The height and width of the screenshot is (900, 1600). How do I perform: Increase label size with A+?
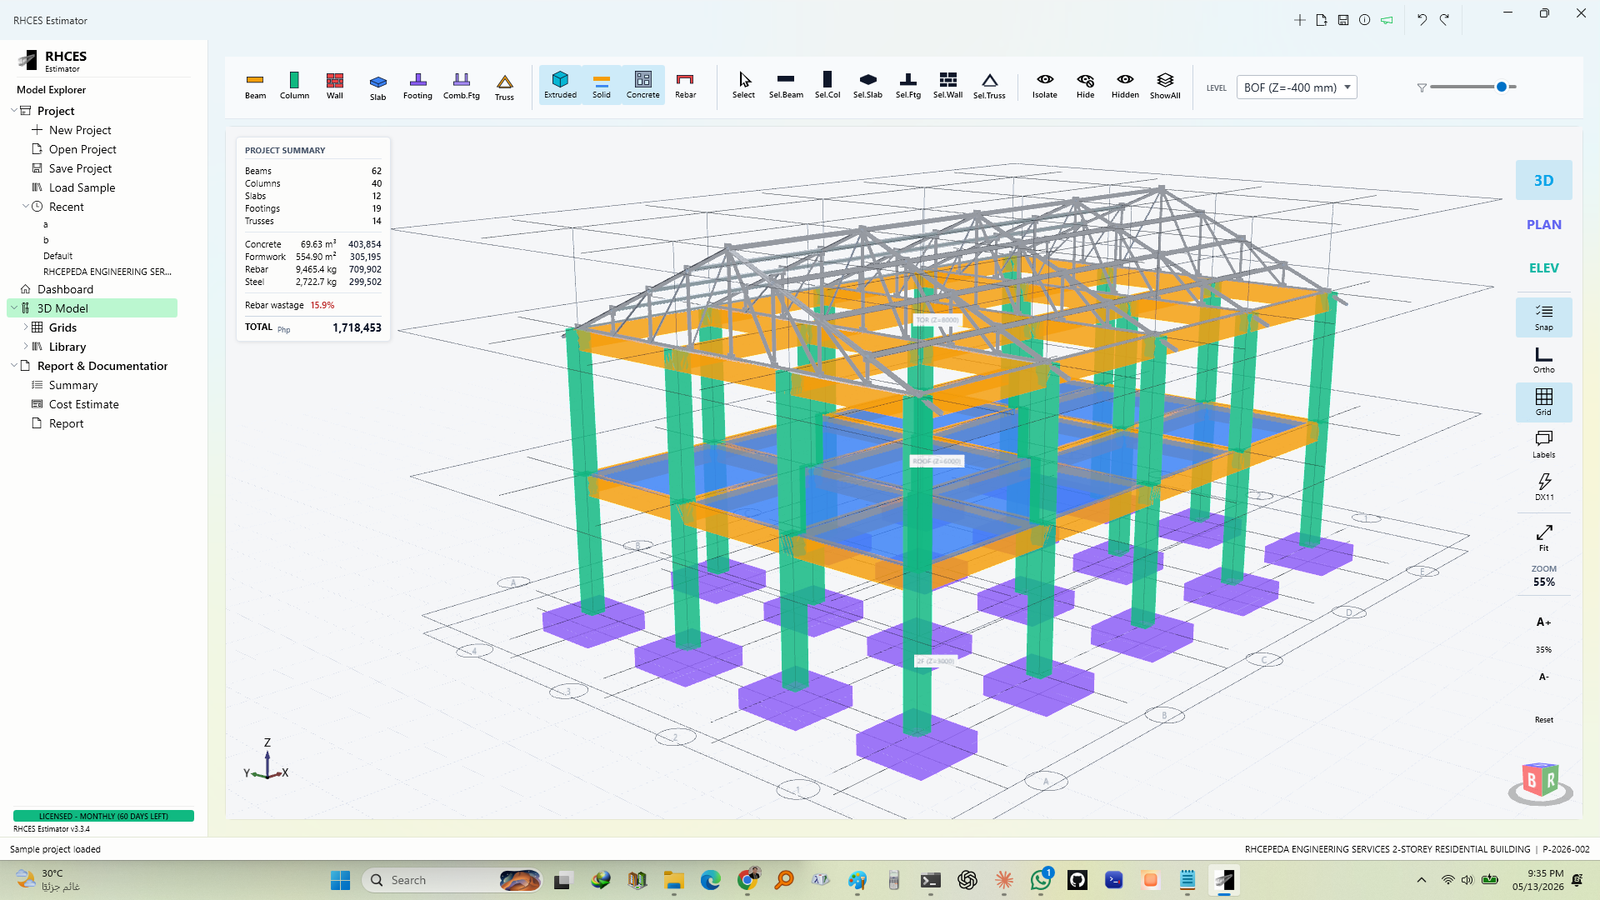(1544, 622)
